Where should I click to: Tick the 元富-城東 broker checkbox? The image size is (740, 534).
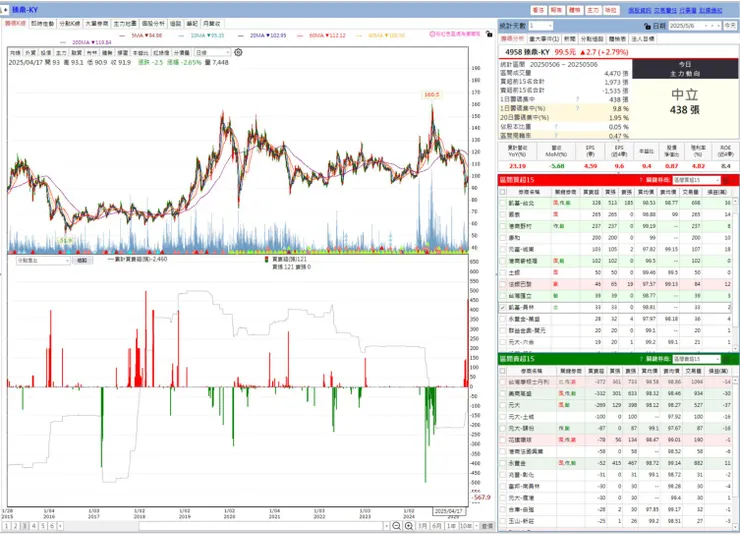[x=503, y=250]
